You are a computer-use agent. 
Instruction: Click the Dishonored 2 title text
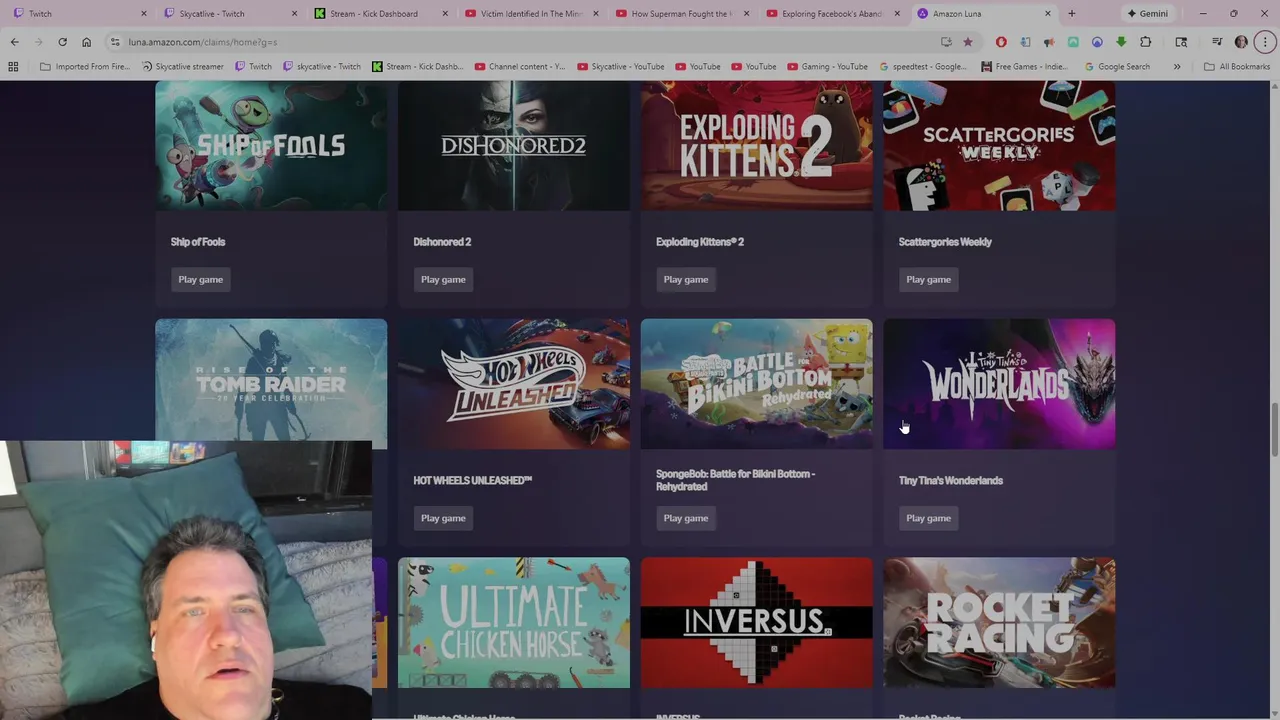pyautogui.click(x=442, y=242)
